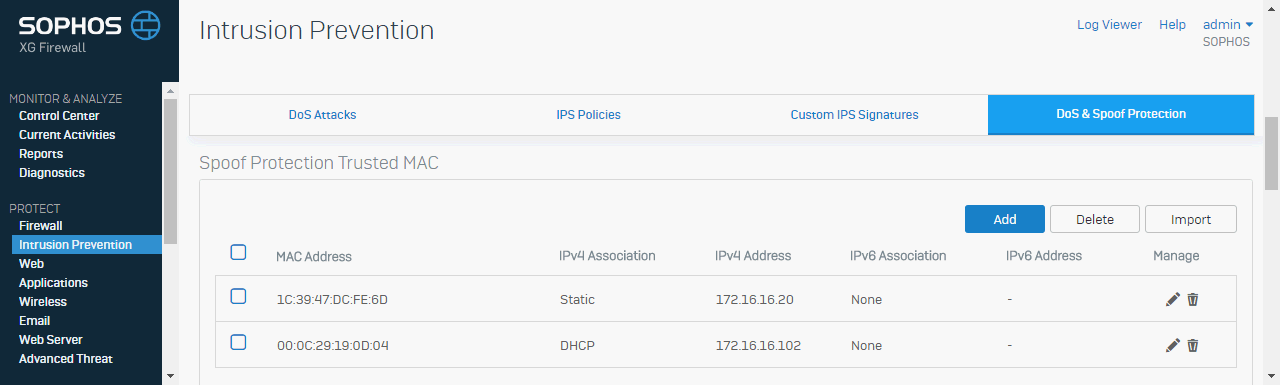1280x385 pixels.
Task: Open Help link in header
Action: click(x=1172, y=25)
